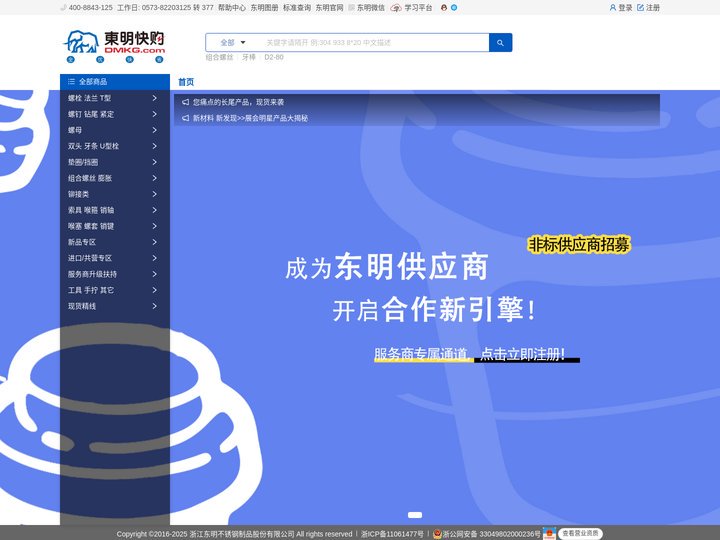720x540 pixels.
Task: Click the 组合螺丝 hot search keyword
Action: coord(219,57)
